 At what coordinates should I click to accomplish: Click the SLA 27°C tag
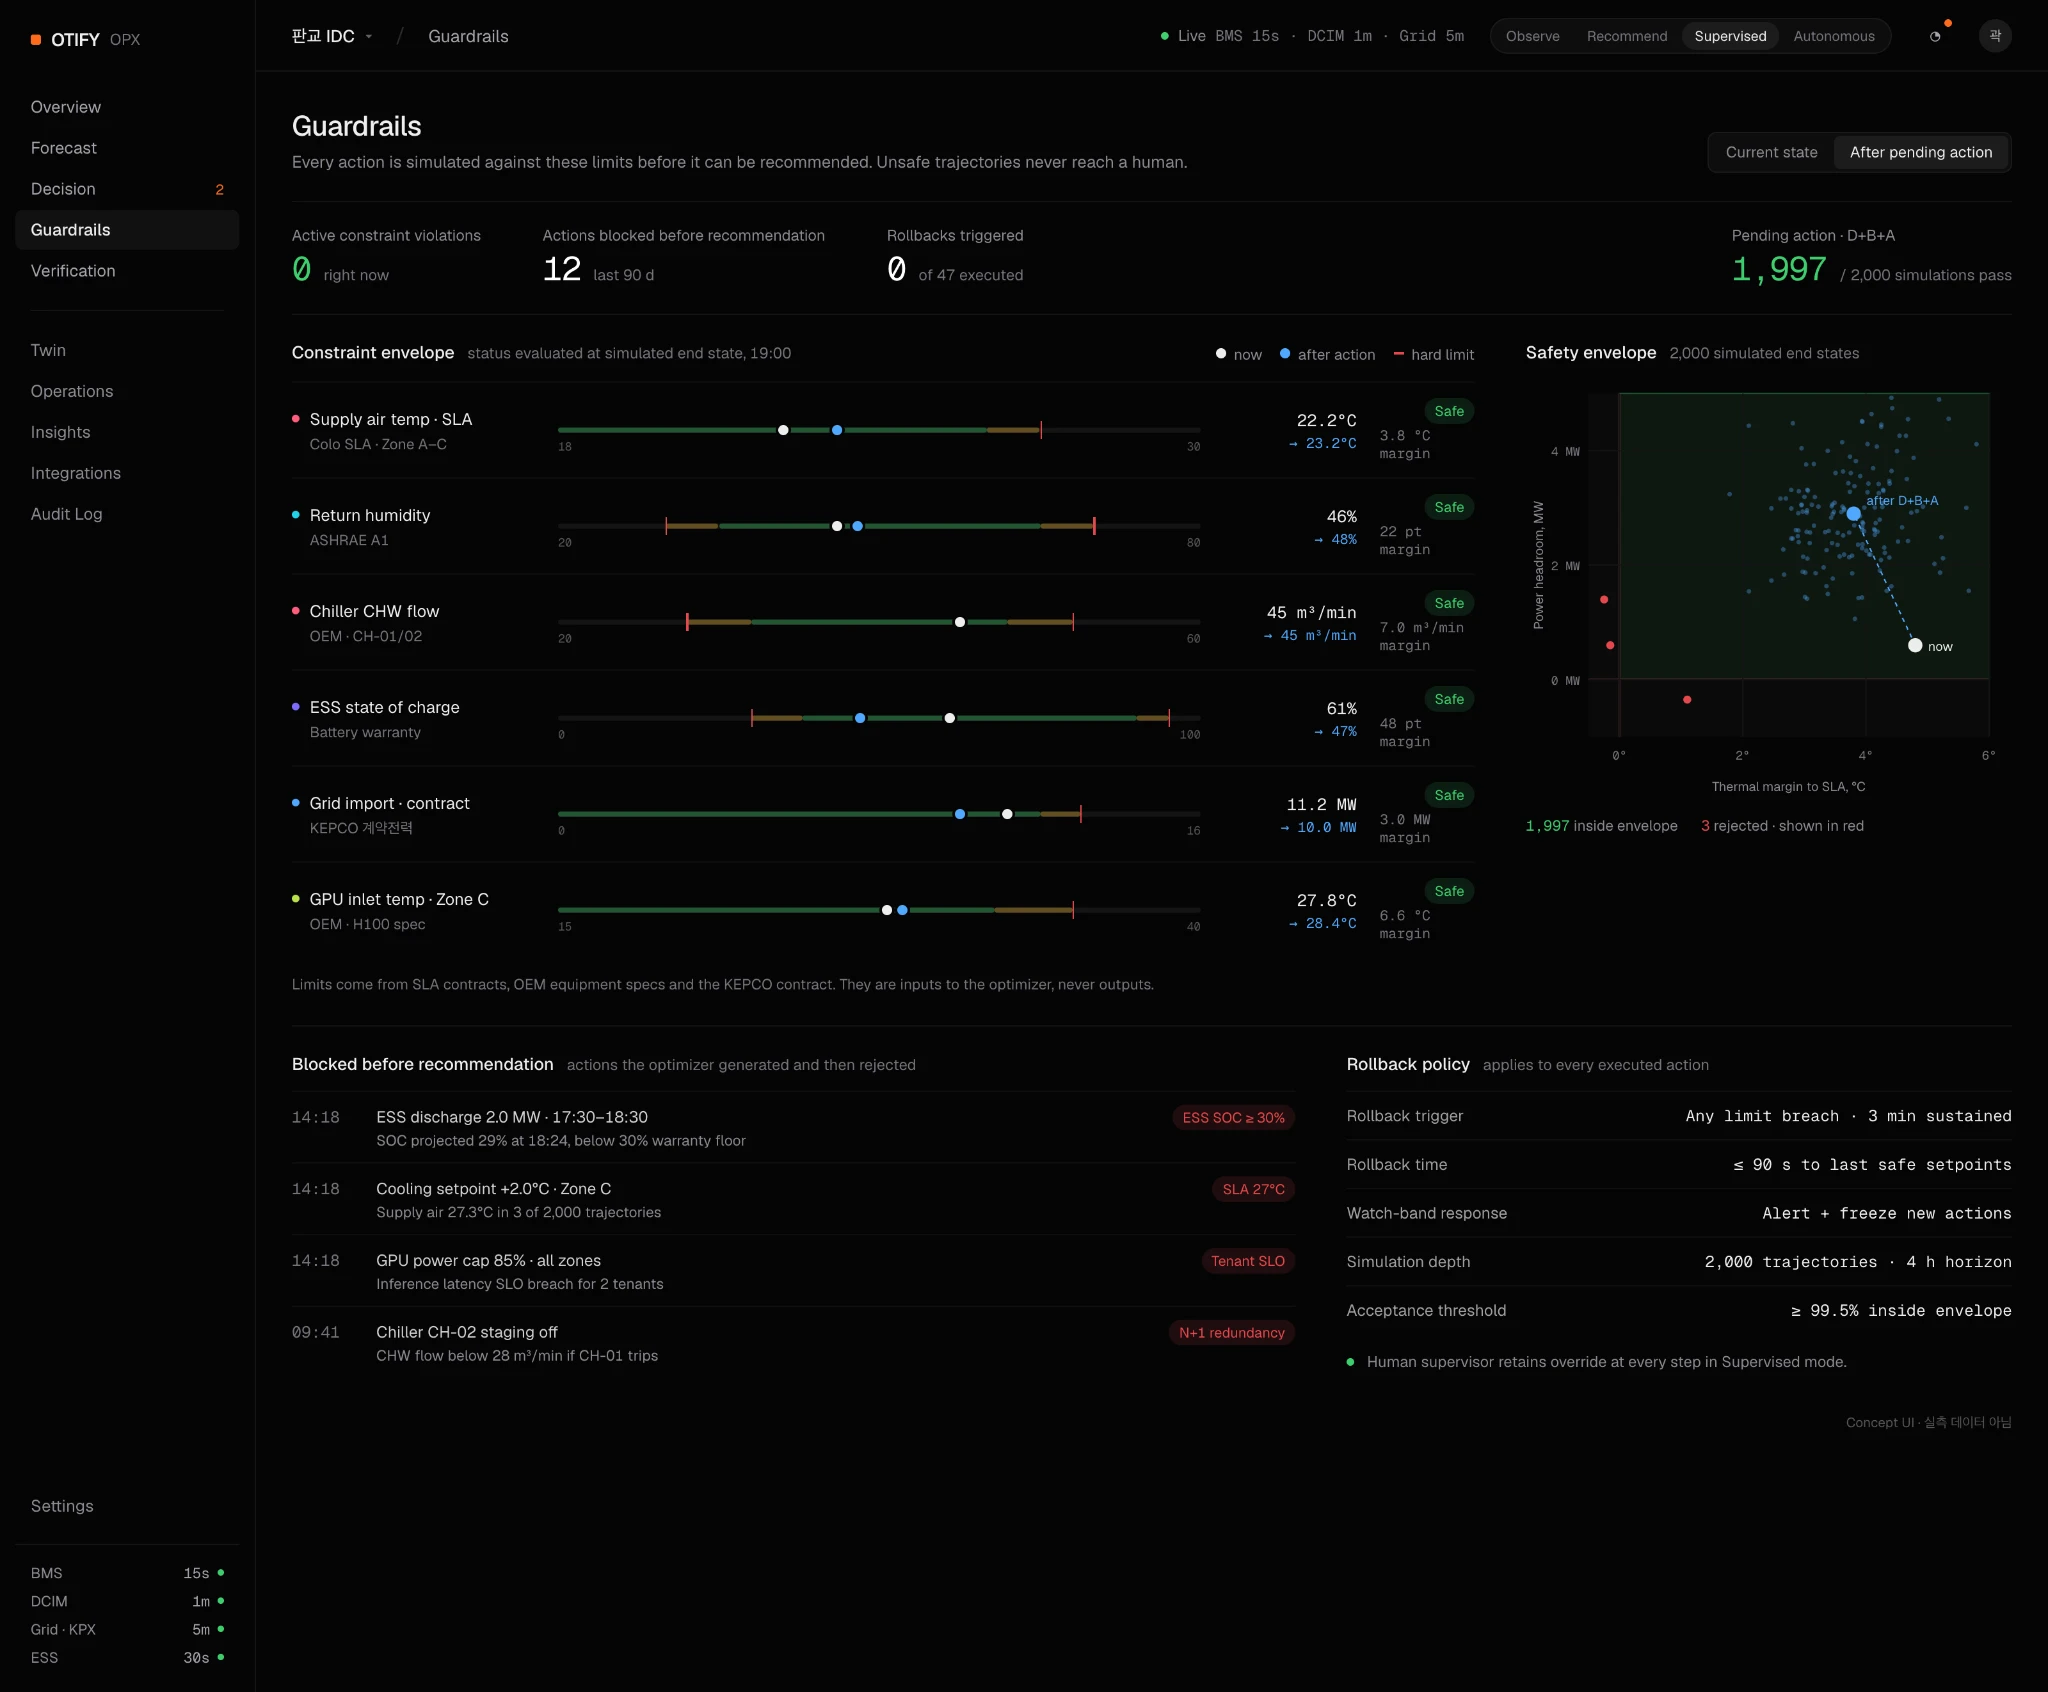tap(1253, 1189)
